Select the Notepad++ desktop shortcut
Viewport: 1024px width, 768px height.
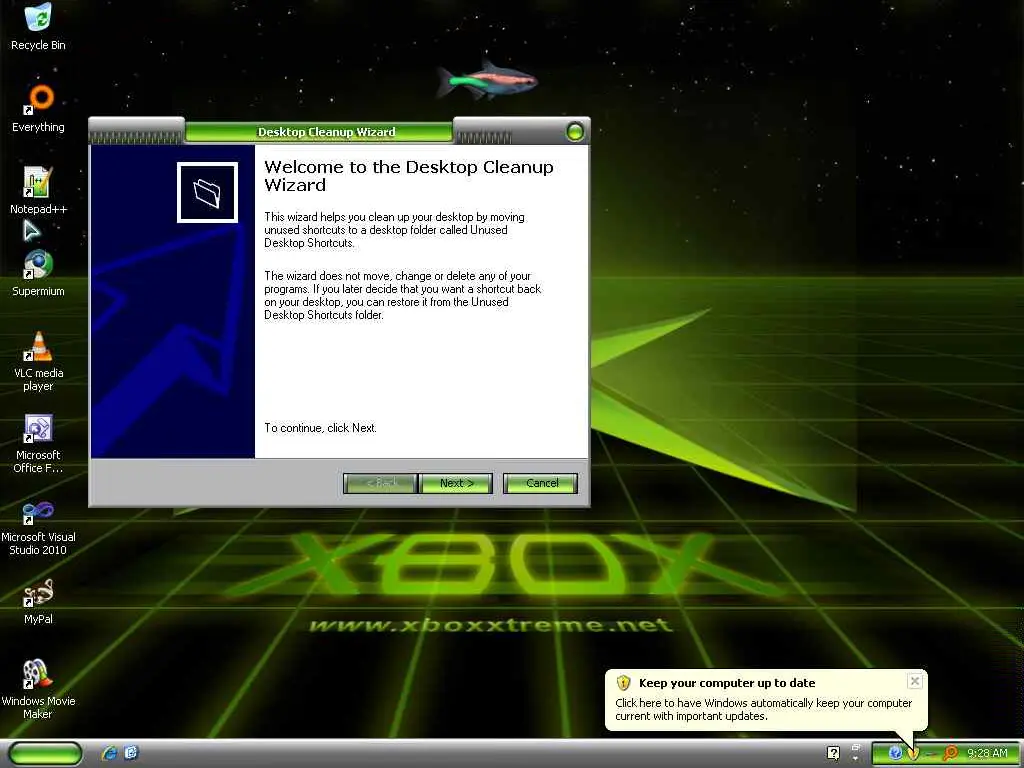(39, 191)
